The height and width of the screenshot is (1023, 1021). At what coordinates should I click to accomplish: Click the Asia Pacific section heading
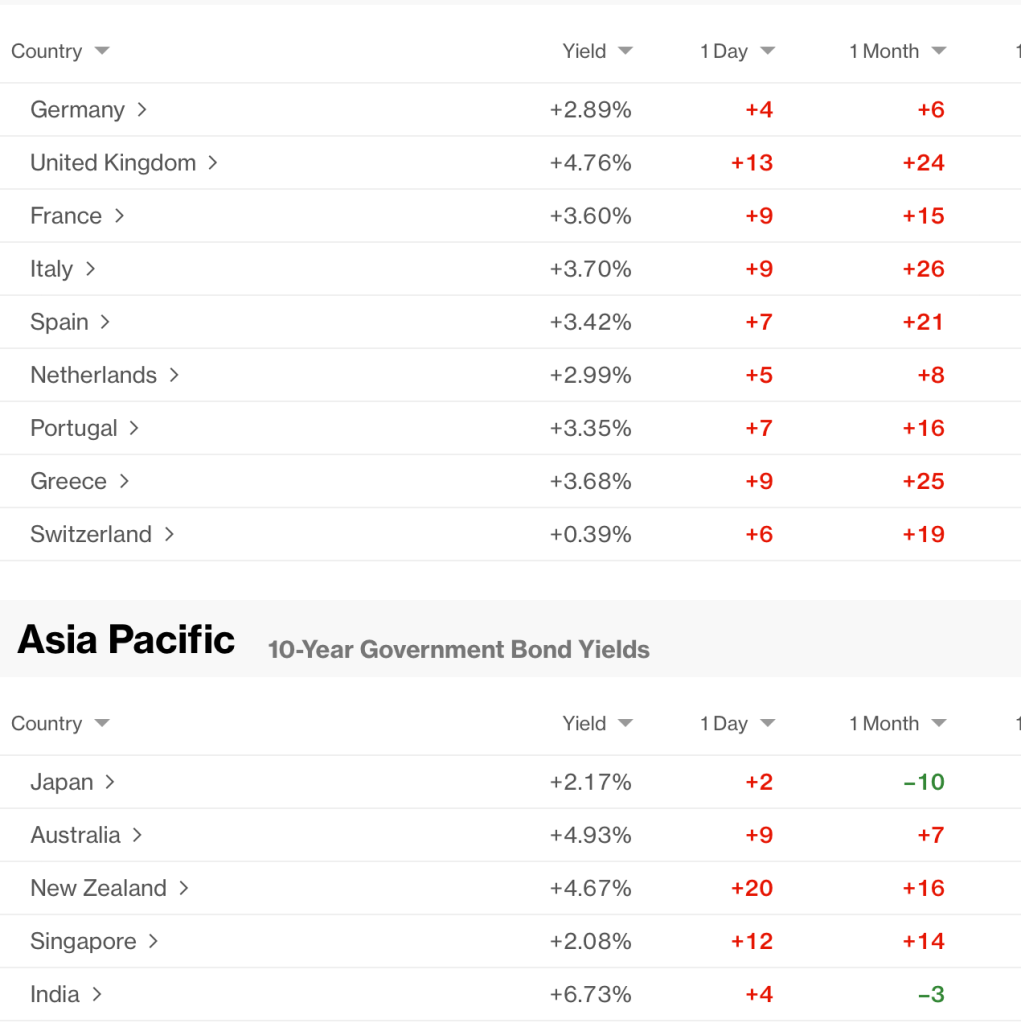(127, 640)
